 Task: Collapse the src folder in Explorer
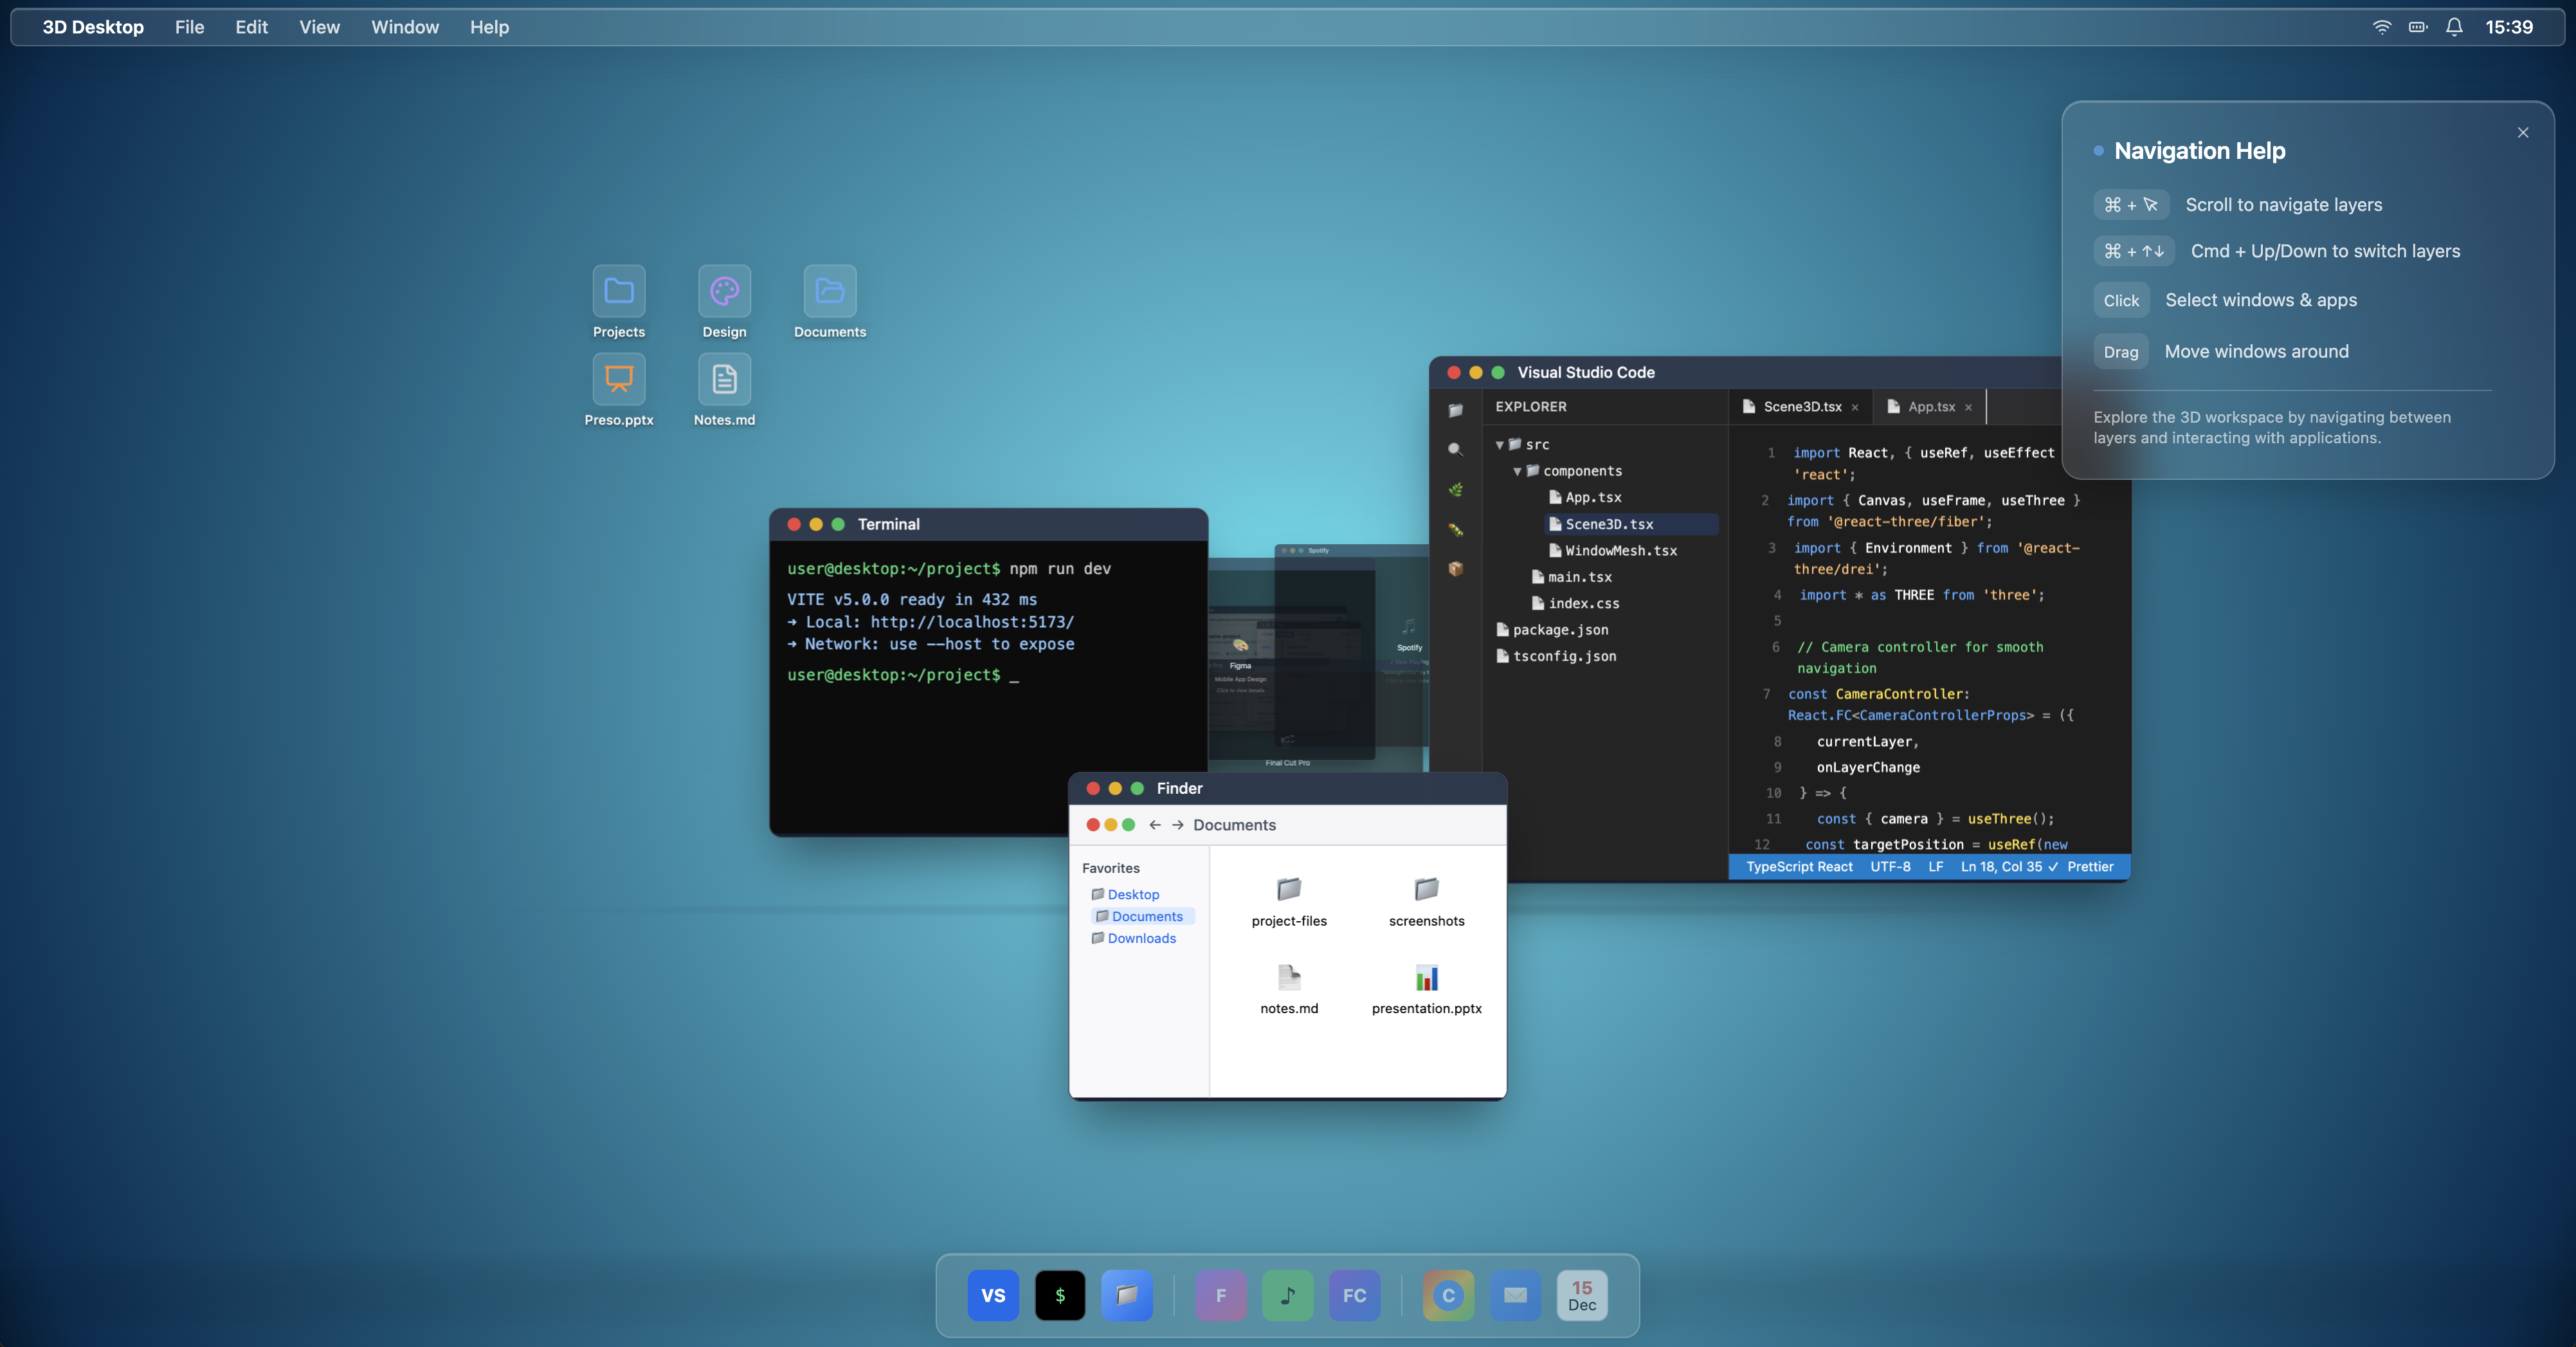(x=1499, y=445)
